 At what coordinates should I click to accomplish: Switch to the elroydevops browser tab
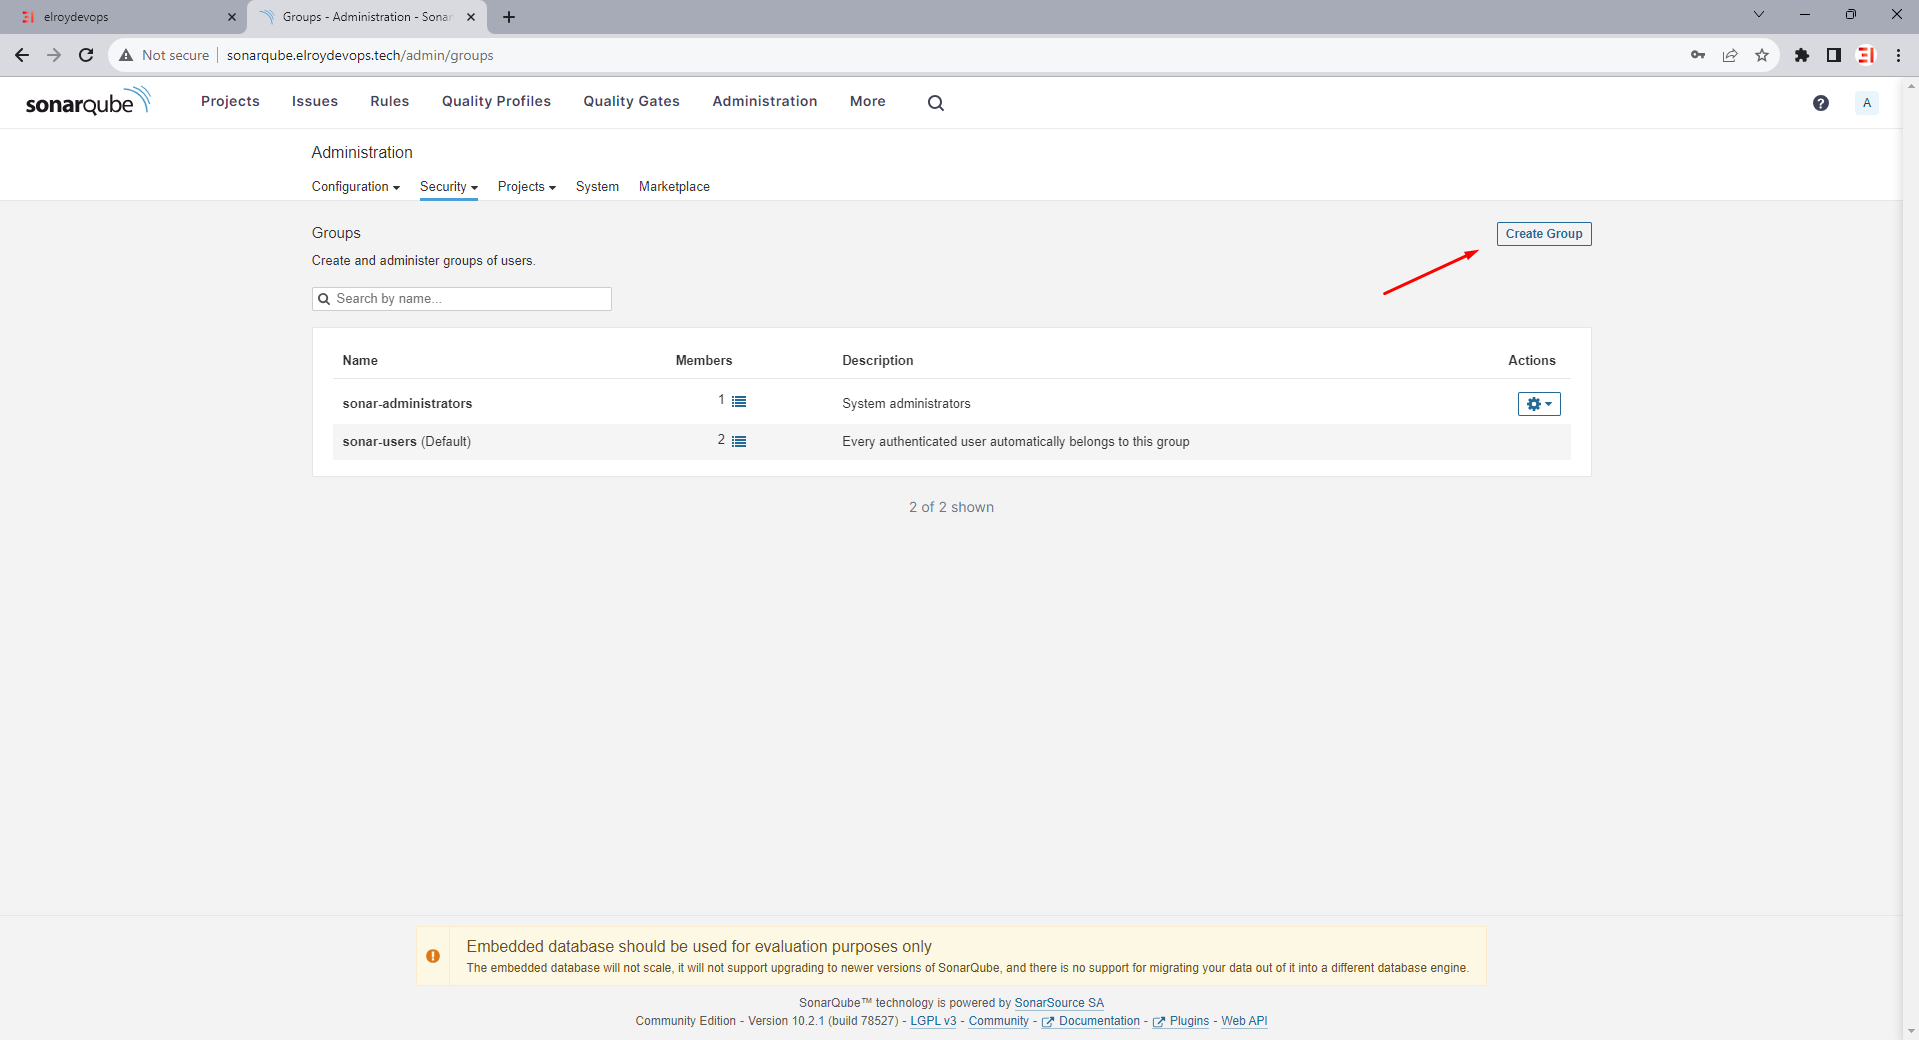point(125,17)
